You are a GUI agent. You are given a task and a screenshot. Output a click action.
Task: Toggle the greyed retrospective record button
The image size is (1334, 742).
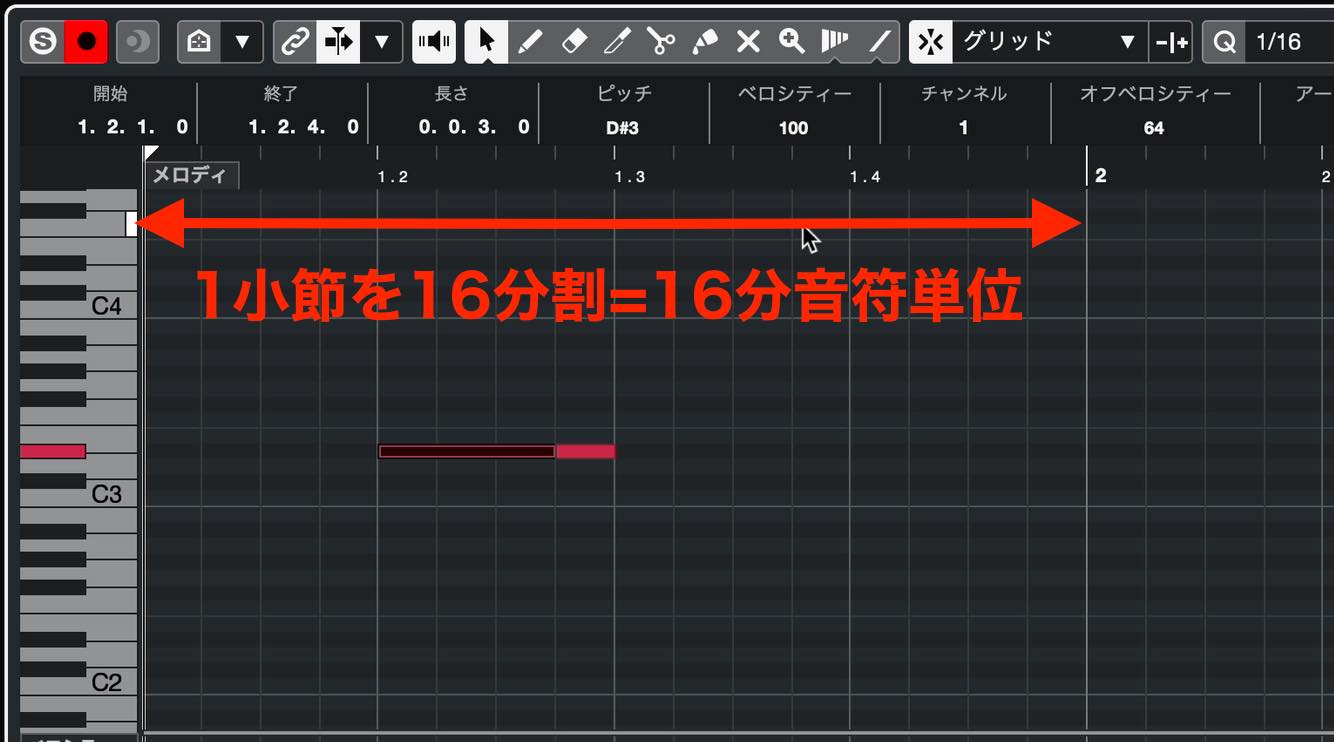[x=138, y=42]
